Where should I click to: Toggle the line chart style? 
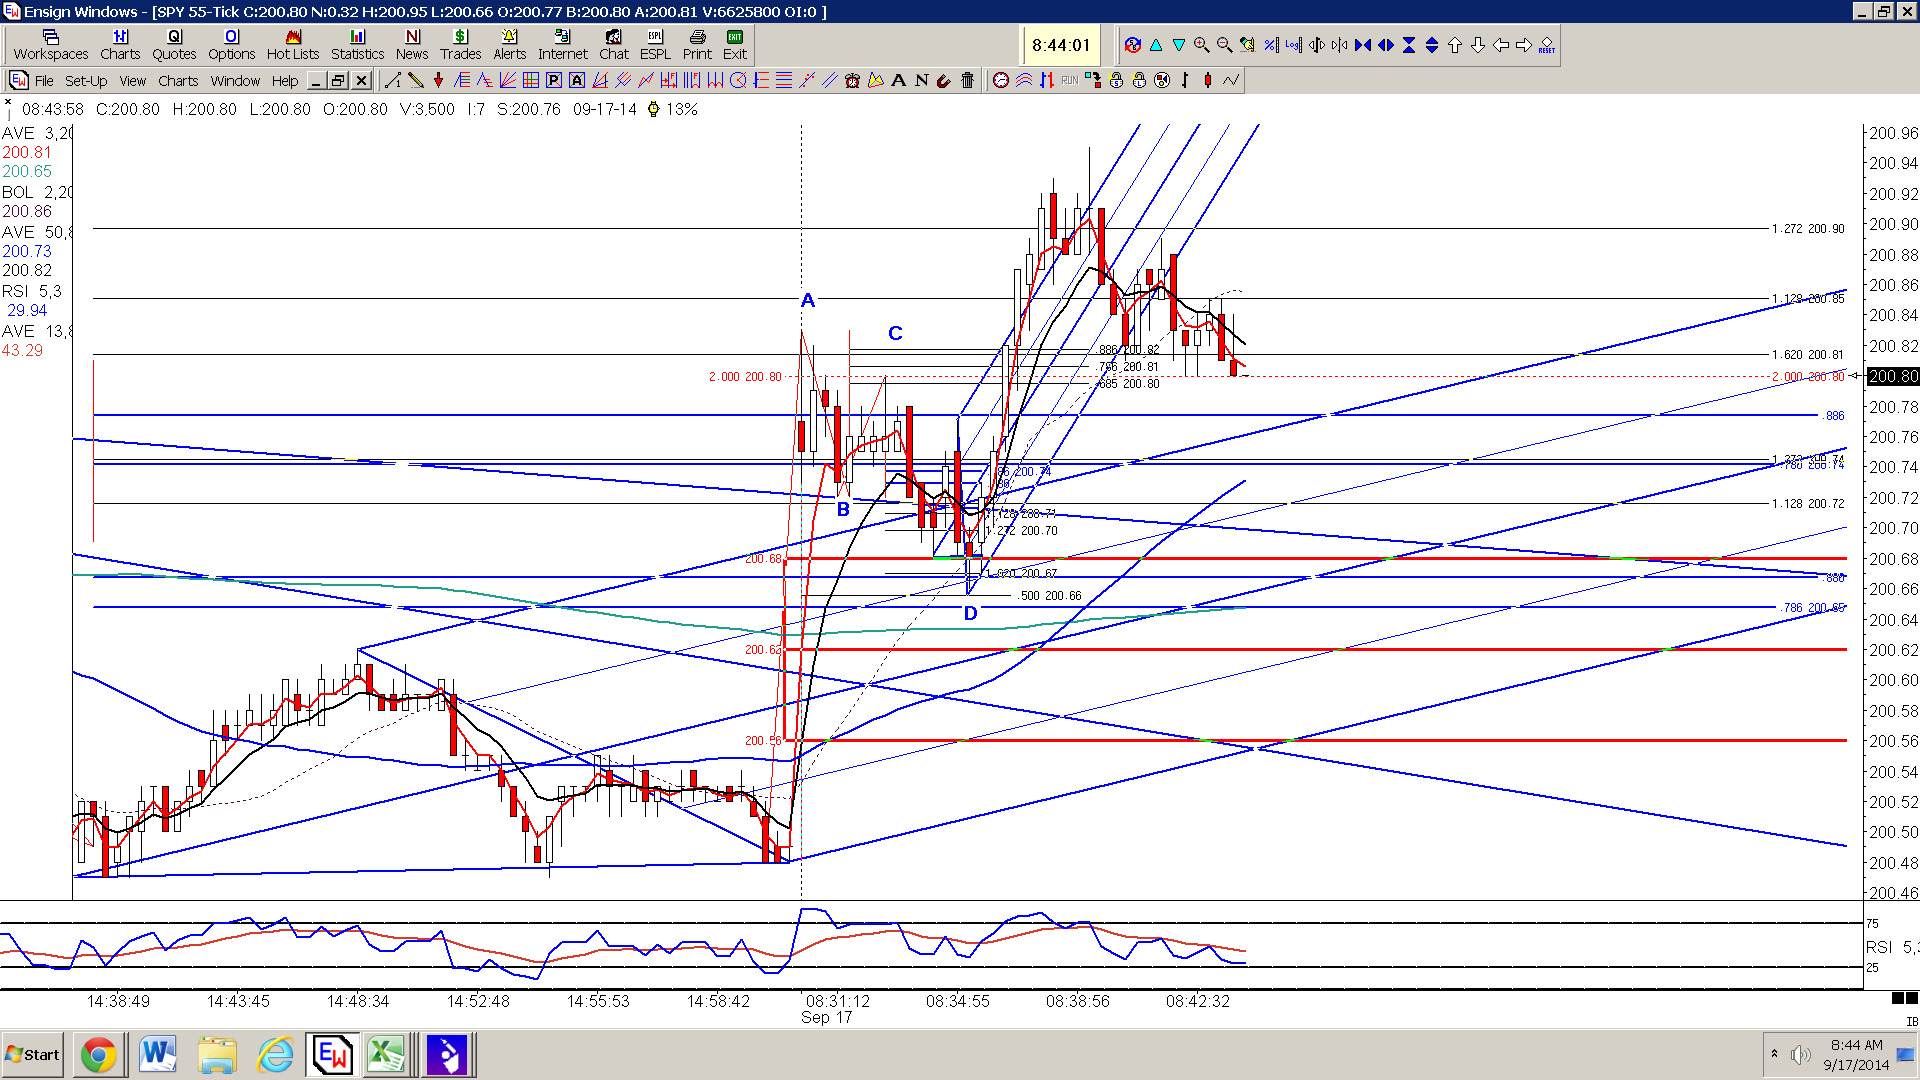point(1231,80)
